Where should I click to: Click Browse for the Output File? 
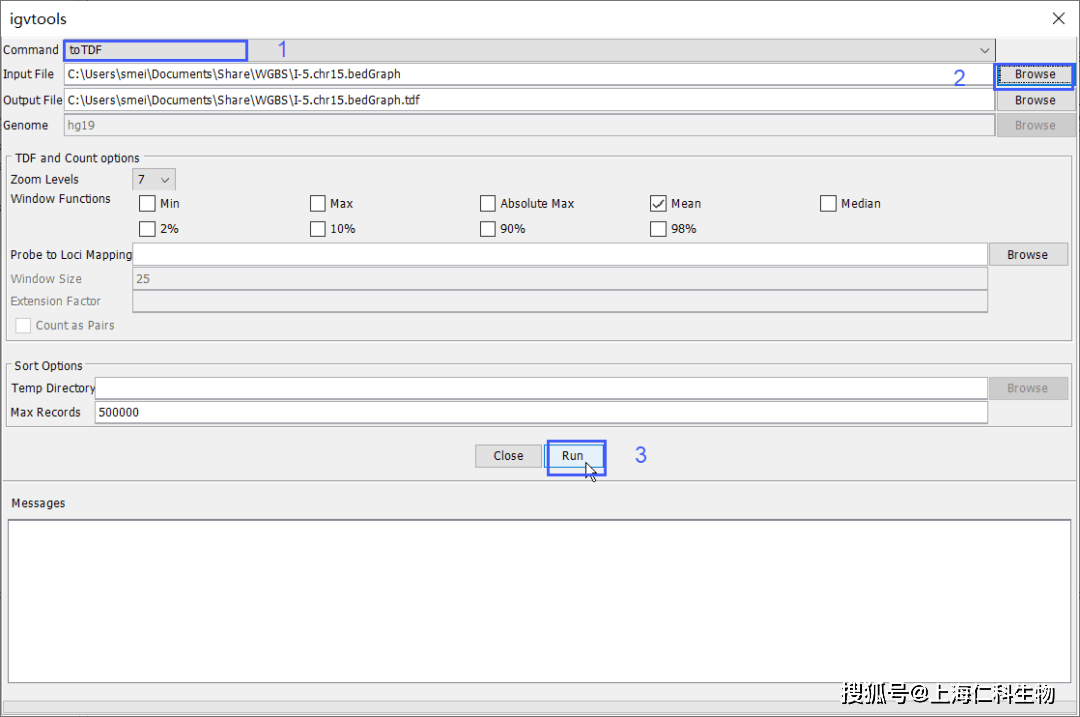coord(1034,100)
